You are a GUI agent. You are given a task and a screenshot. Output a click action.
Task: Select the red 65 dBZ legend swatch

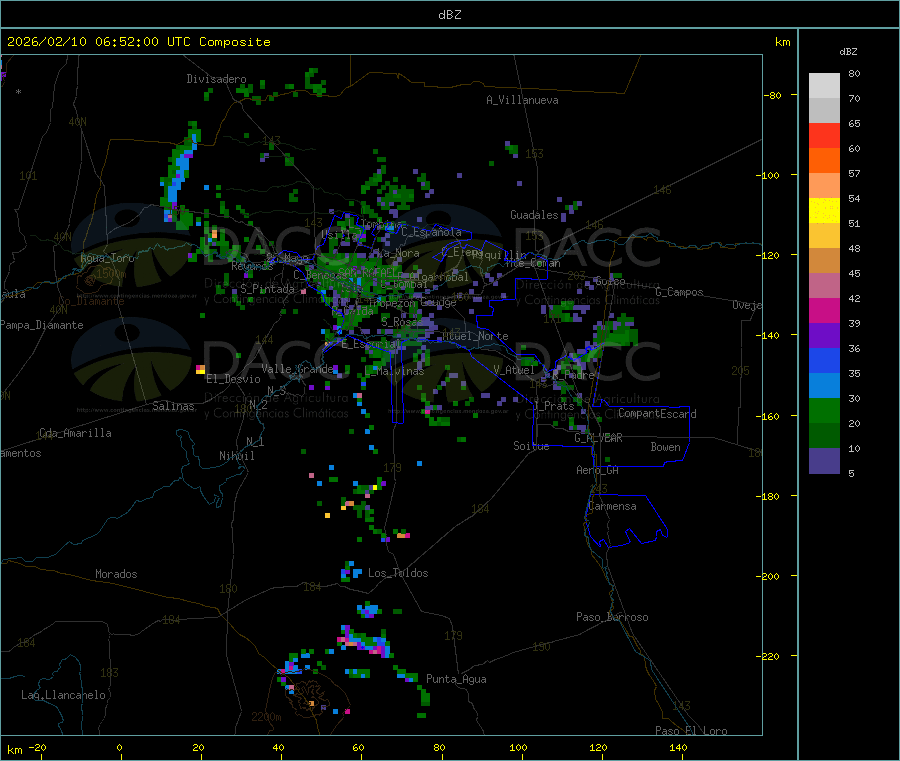[824, 135]
